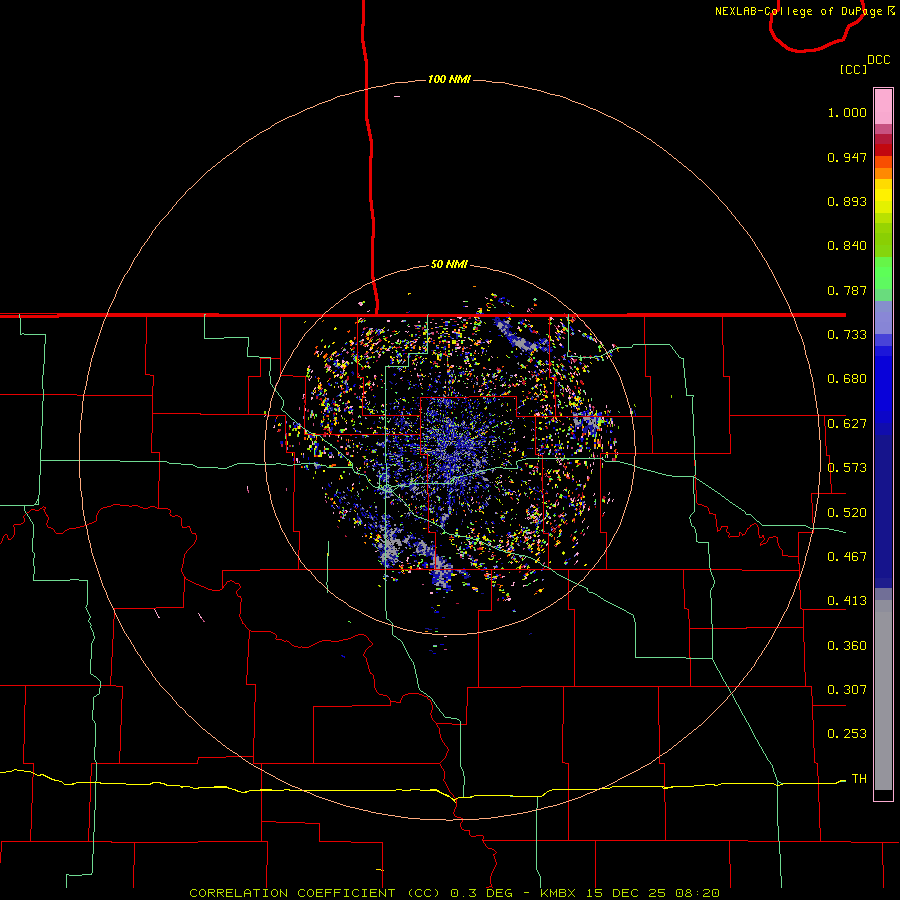The height and width of the screenshot is (900, 900).
Task: Select the 0.733 legend value
Action: (x=847, y=335)
